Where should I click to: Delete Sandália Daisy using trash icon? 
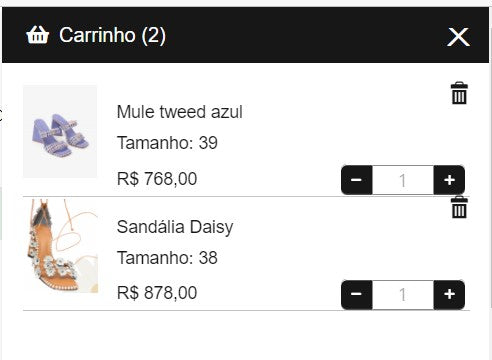(459, 207)
